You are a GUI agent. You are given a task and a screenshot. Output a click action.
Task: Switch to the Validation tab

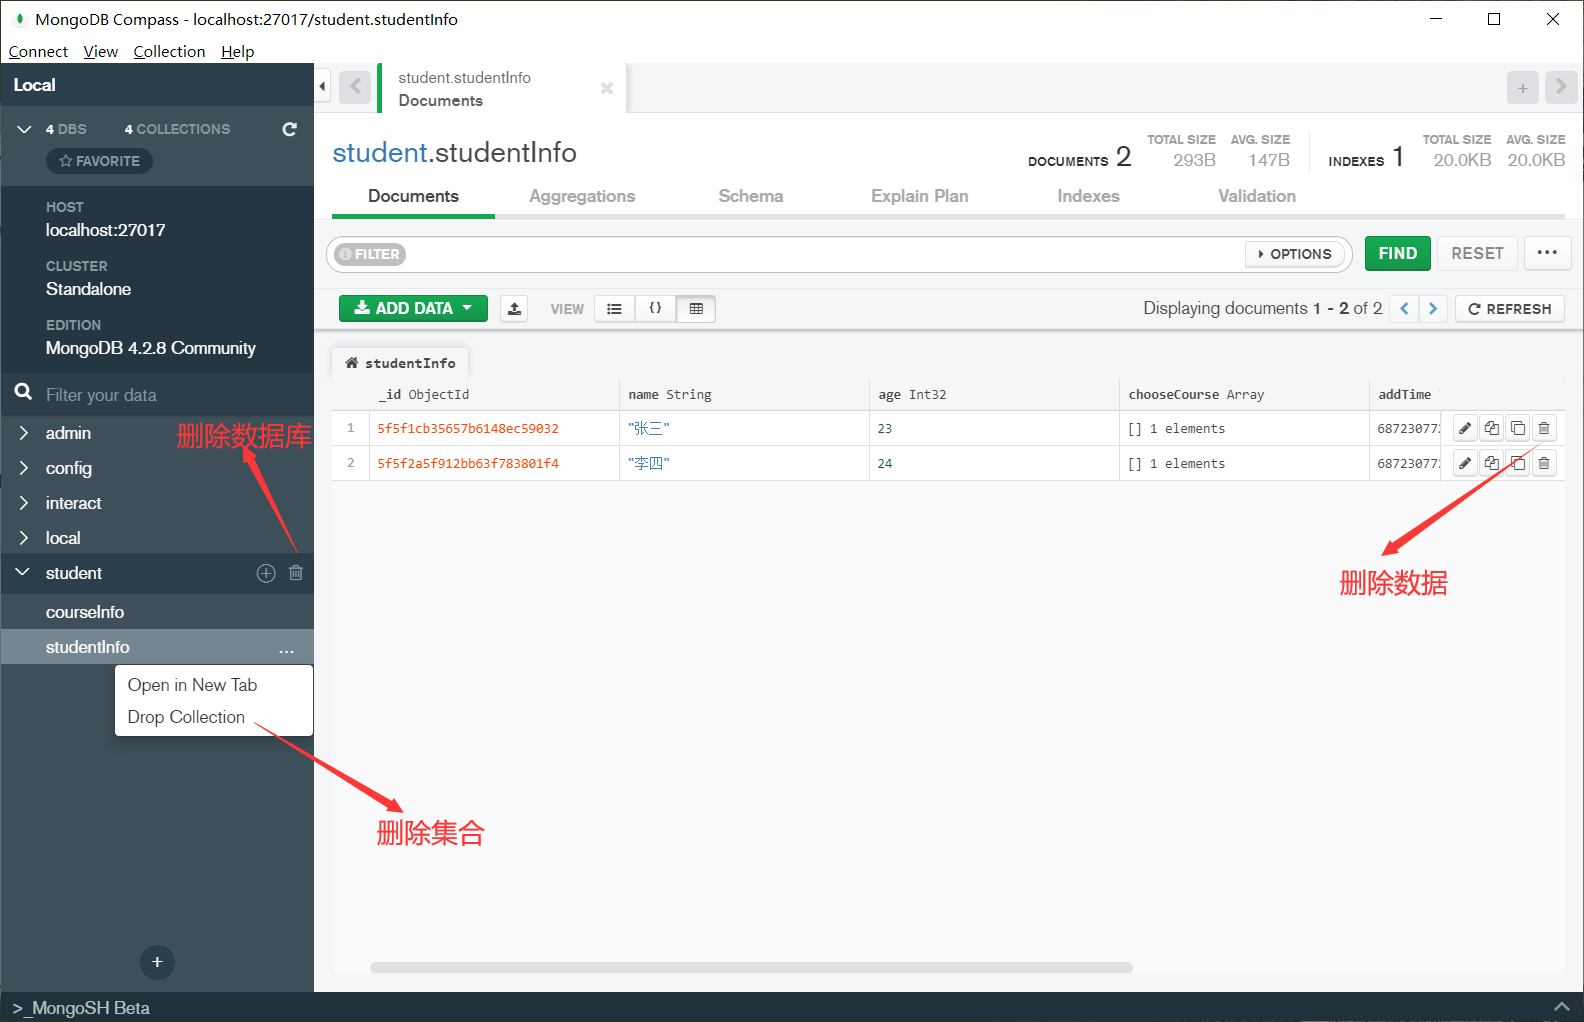[1256, 196]
